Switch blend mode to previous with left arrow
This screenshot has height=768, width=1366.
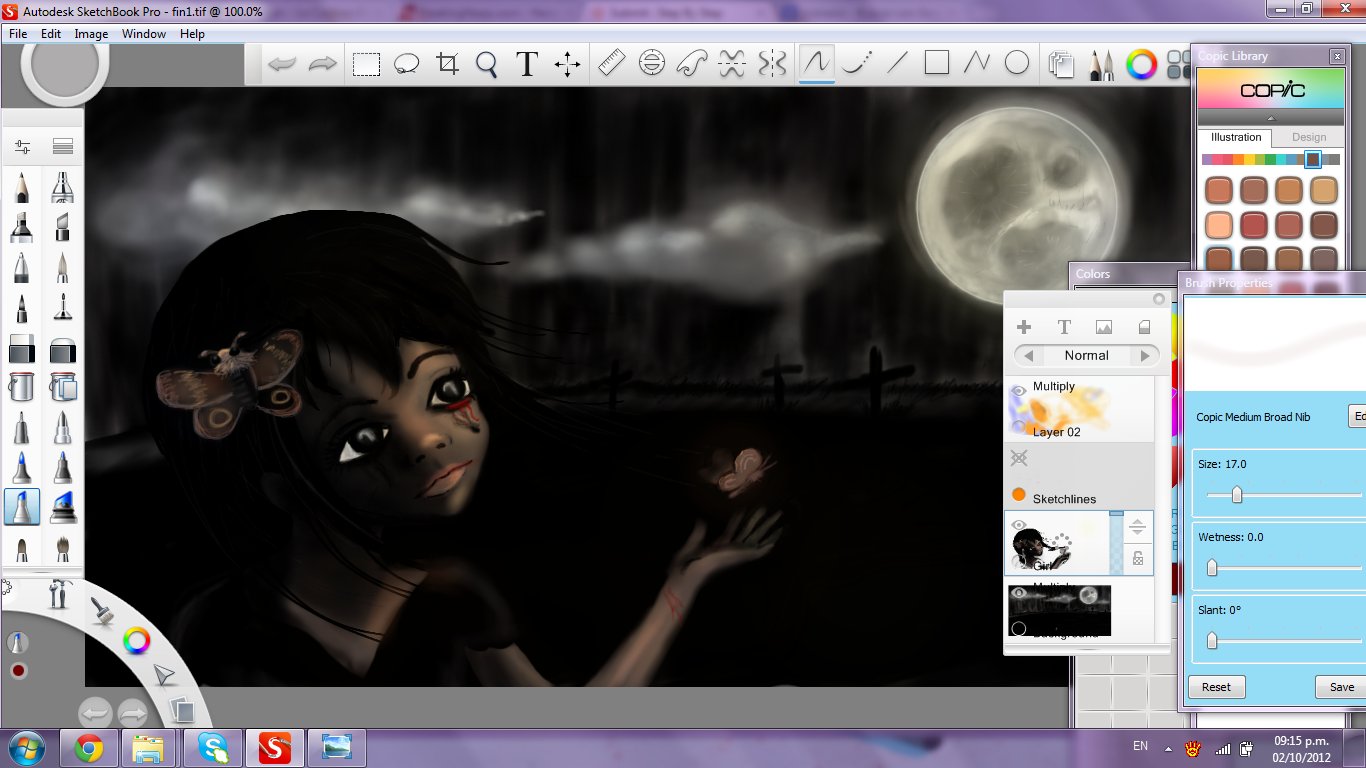1029,355
